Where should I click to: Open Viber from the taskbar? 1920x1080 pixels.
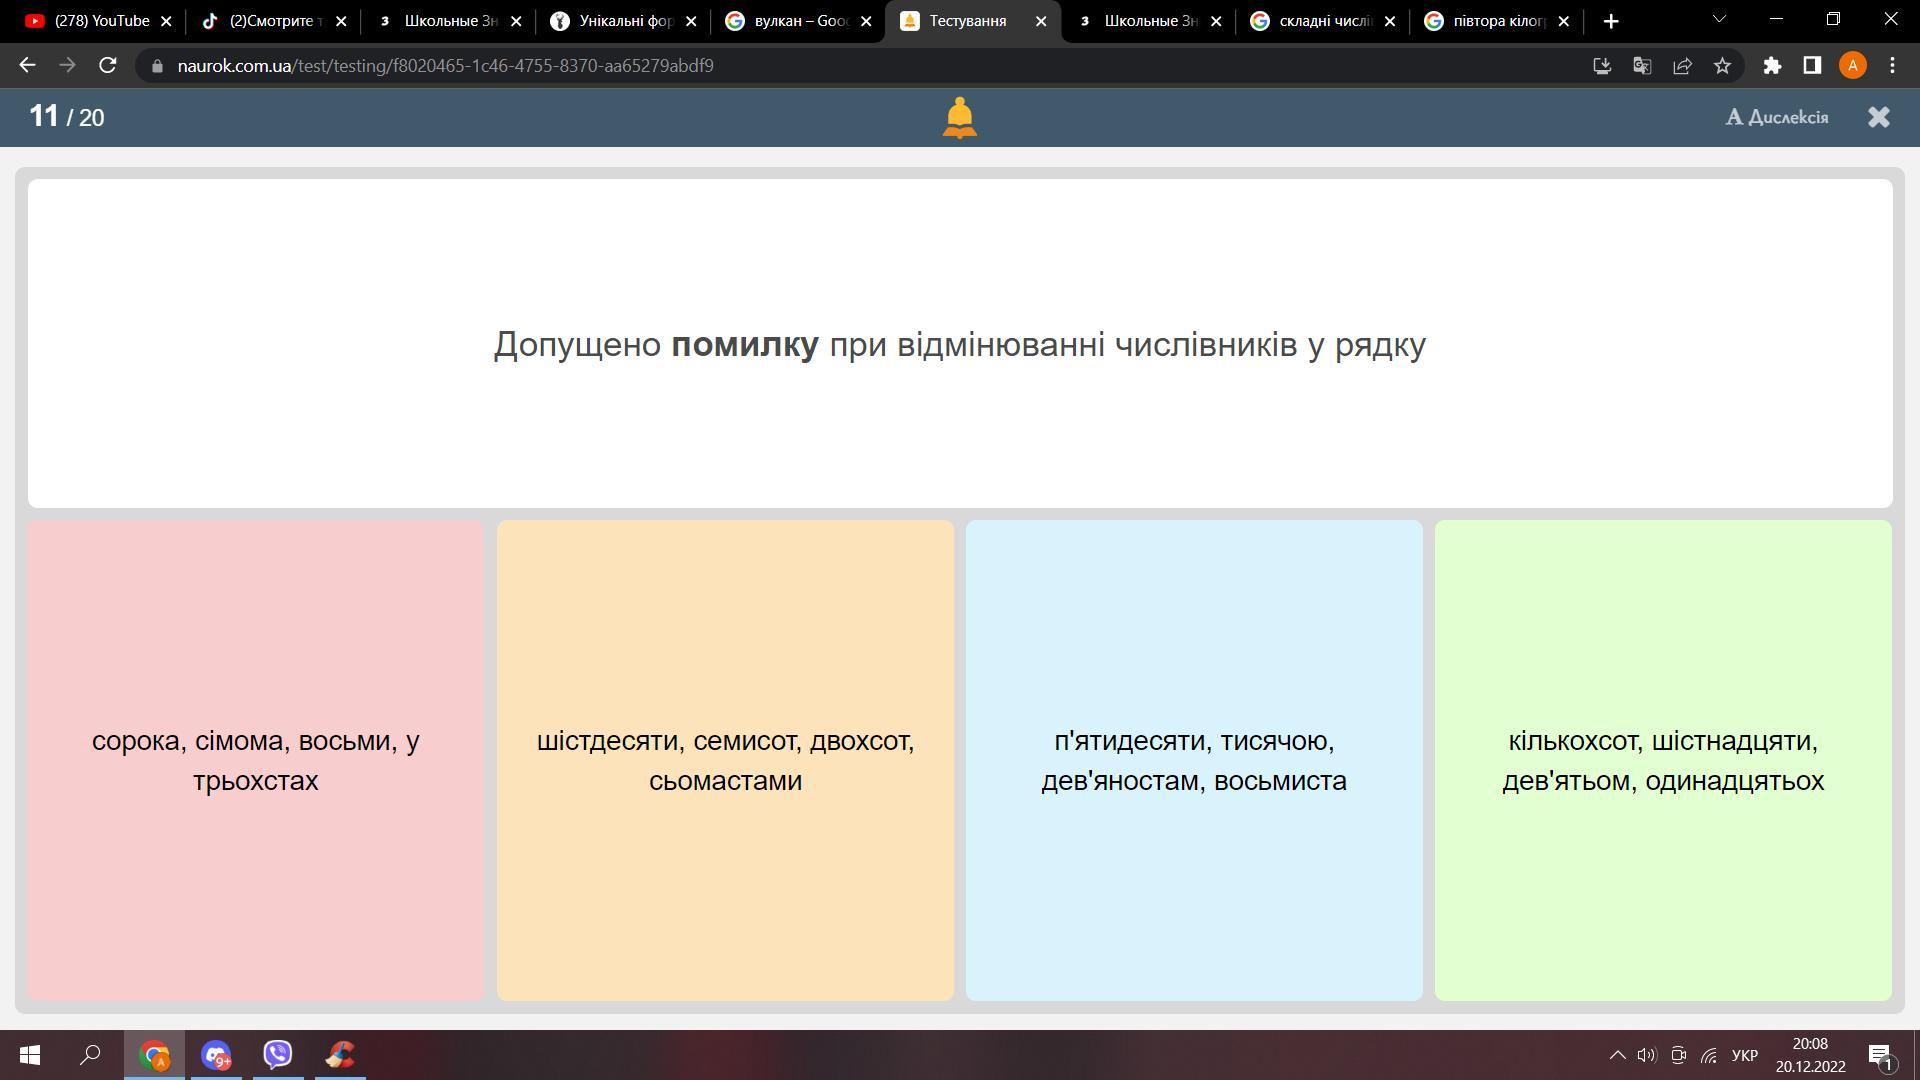[278, 1055]
